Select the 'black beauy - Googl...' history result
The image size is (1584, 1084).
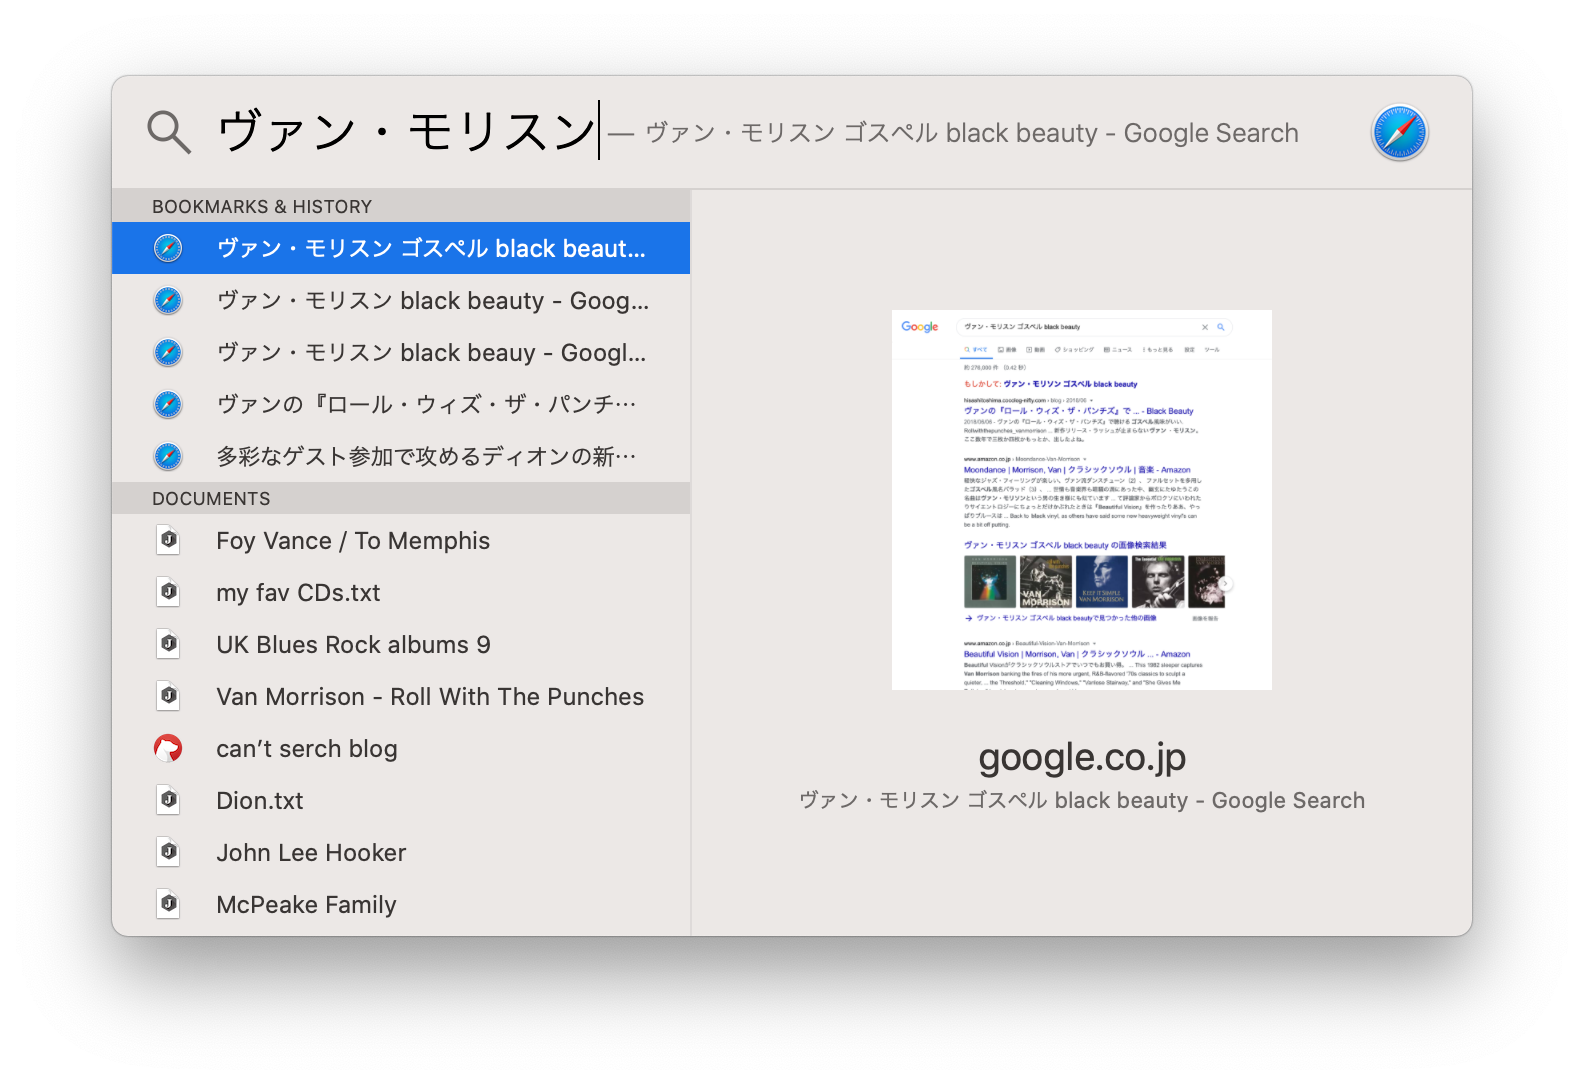[401, 352]
